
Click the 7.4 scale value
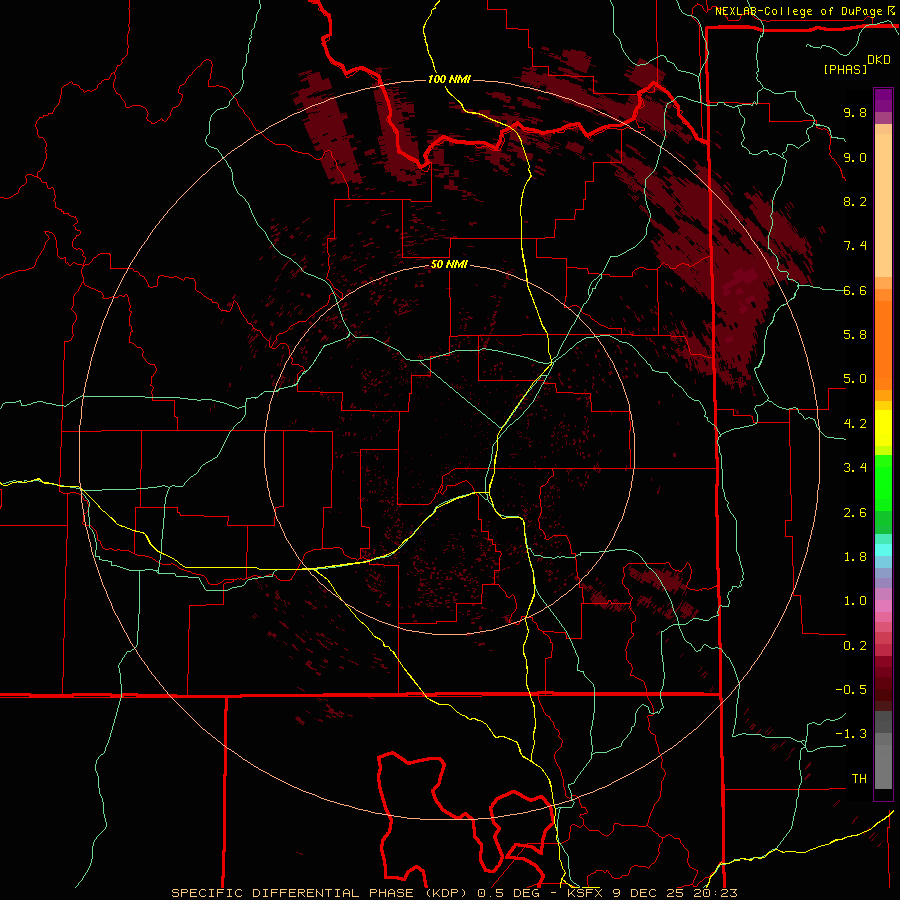855,246
